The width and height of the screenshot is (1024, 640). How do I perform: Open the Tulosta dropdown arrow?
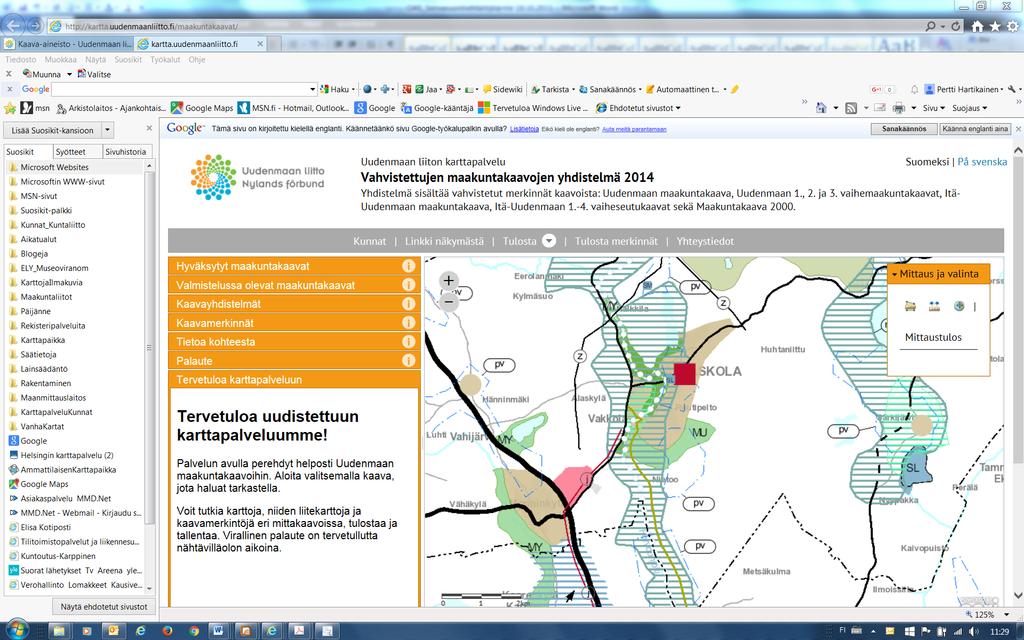click(x=549, y=241)
